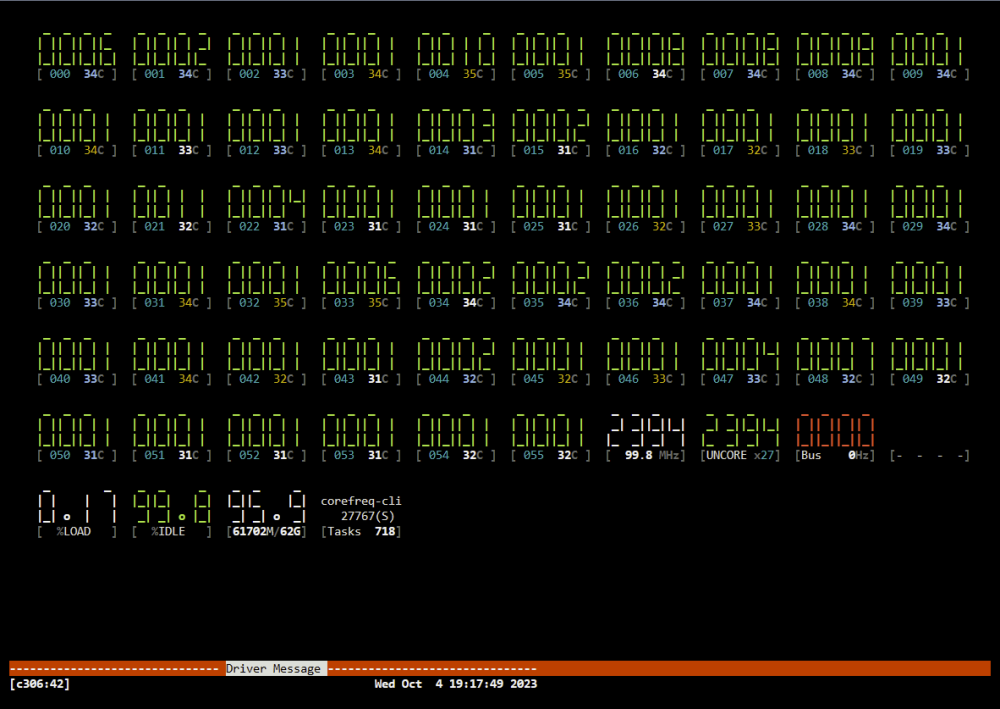Select the core 050 31C label
Screen dimensions: 1000x709
77,455
